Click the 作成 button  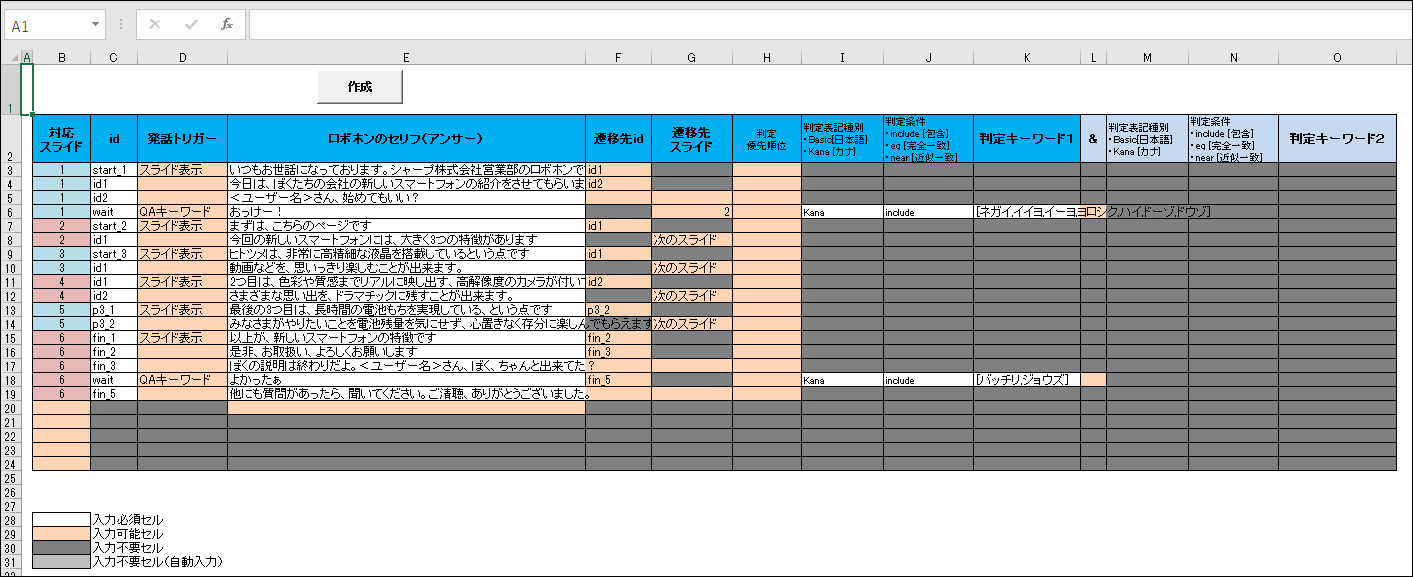click(x=360, y=87)
